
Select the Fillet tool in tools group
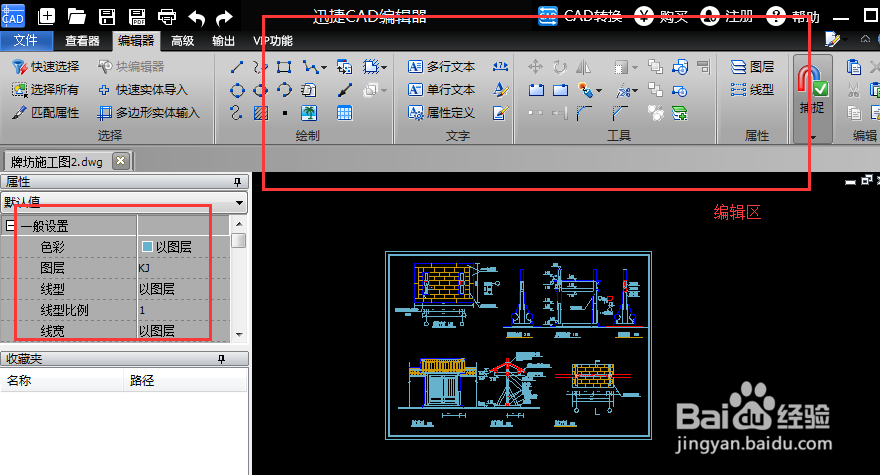click(584, 113)
